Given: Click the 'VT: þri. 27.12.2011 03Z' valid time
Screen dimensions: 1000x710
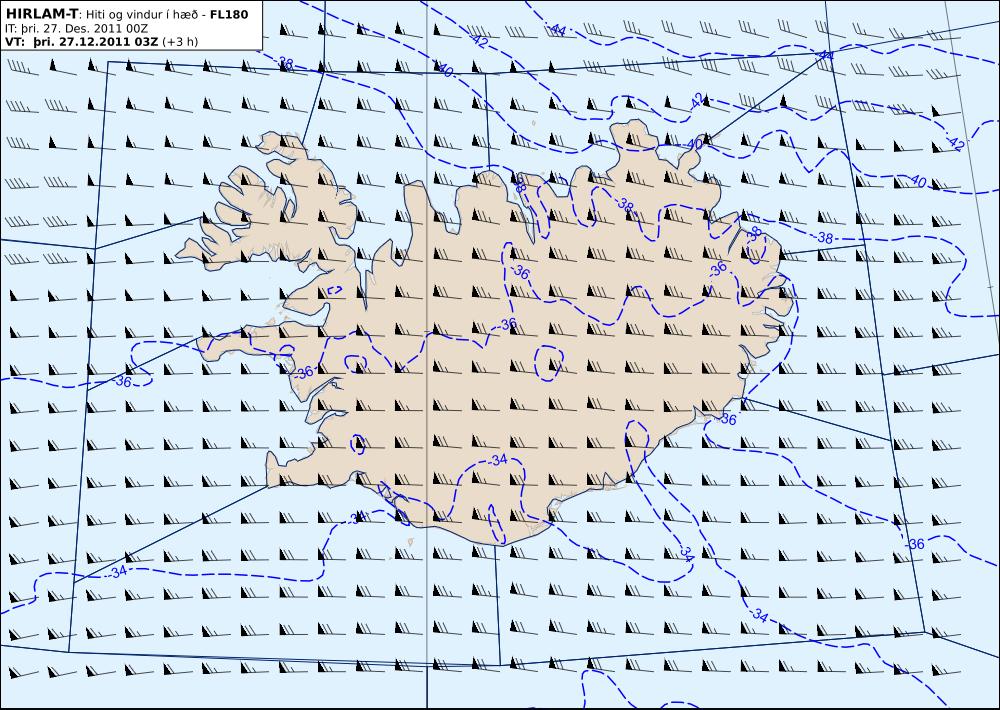Looking at the screenshot, I should pyautogui.click(x=82, y=42).
